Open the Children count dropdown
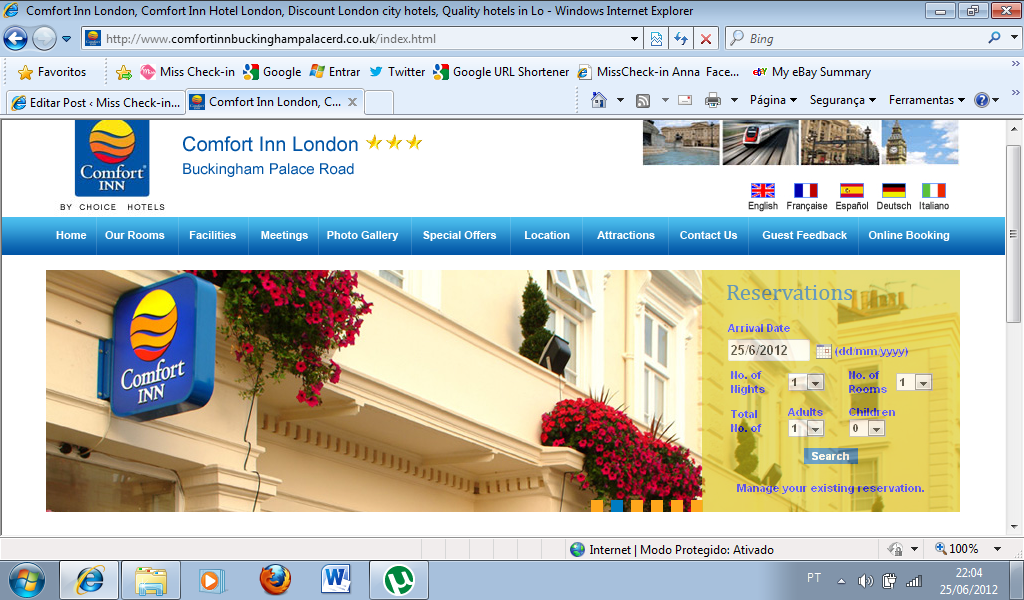The width and height of the screenshot is (1024, 600). 867,429
